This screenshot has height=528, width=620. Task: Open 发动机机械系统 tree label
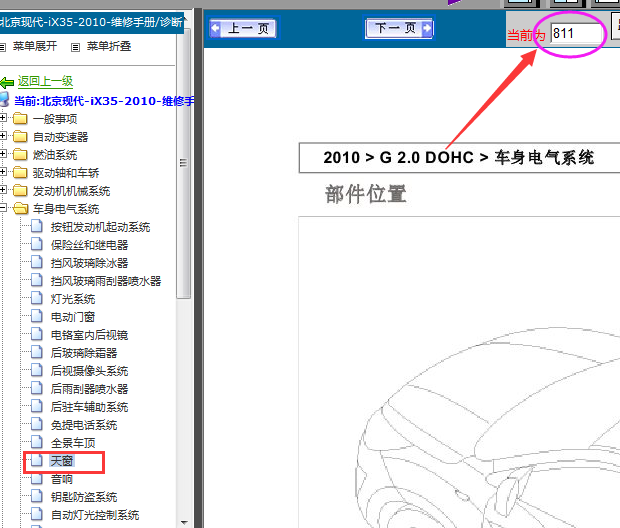tap(72, 191)
